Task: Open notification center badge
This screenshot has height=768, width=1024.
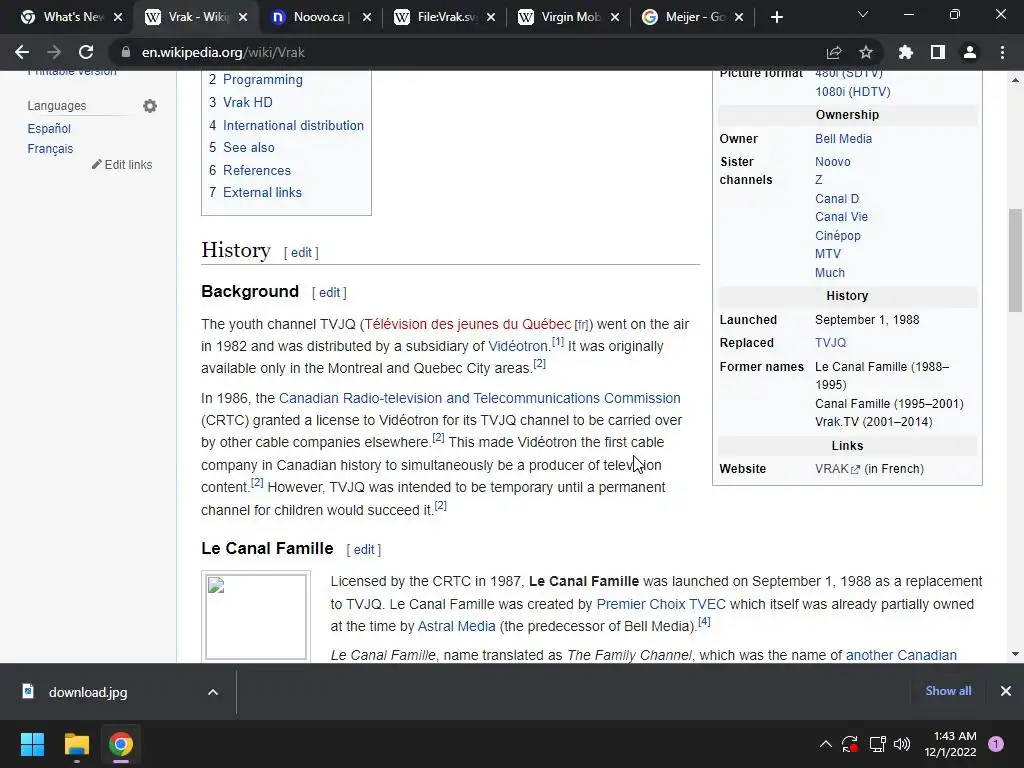Action: 996,744
